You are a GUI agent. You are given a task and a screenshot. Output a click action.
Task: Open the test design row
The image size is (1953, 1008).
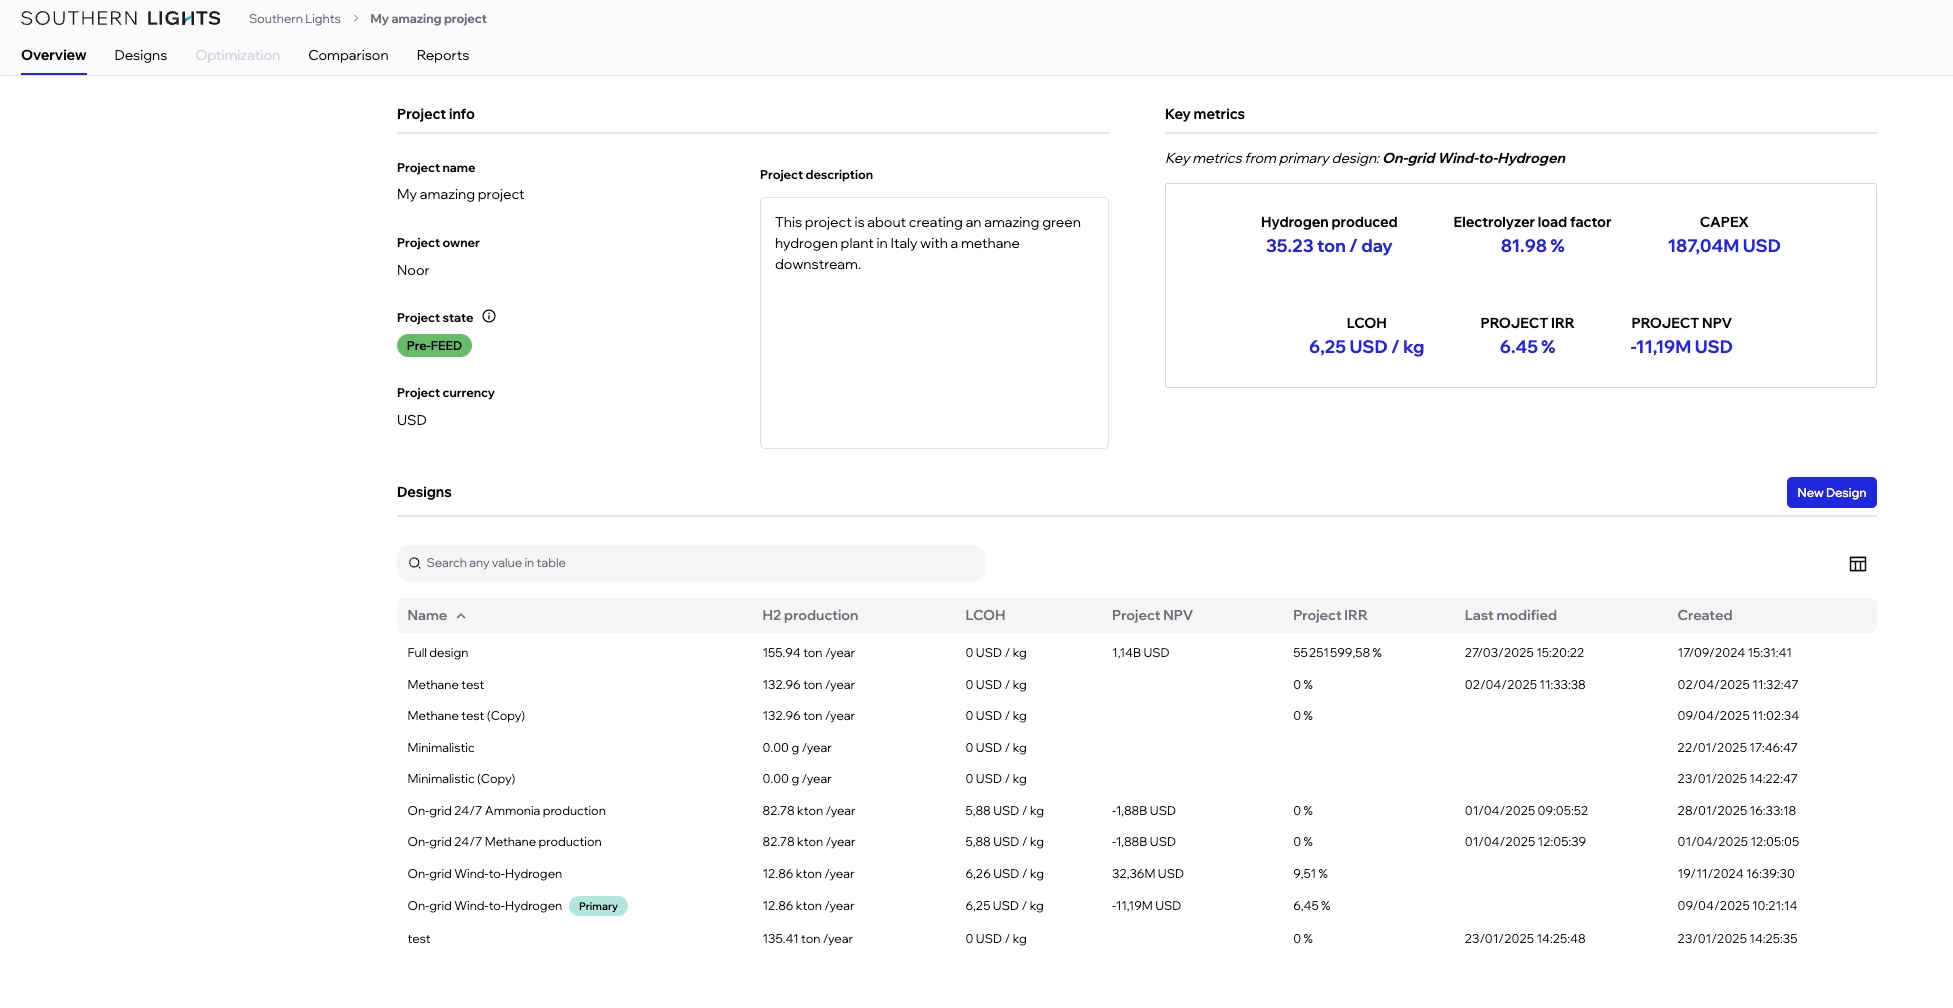[1136, 939]
